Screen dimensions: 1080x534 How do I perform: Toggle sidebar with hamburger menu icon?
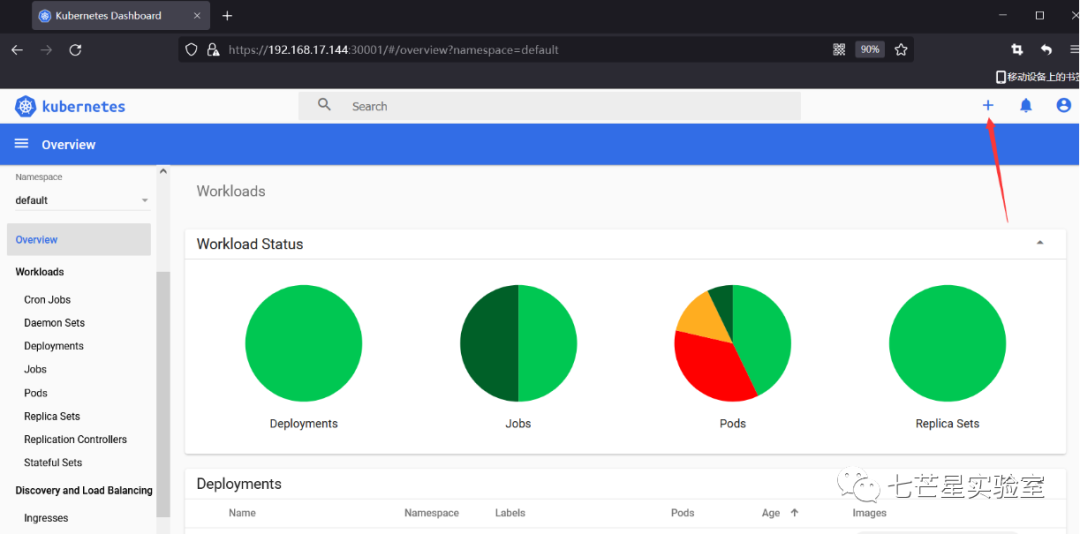click(21, 143)
